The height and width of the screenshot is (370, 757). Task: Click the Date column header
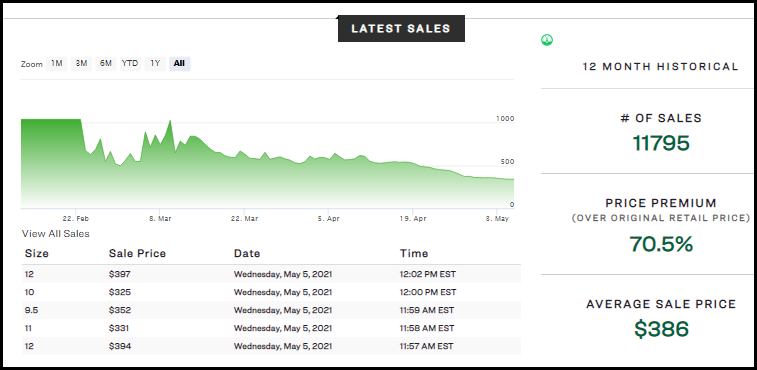click(247, 253)
